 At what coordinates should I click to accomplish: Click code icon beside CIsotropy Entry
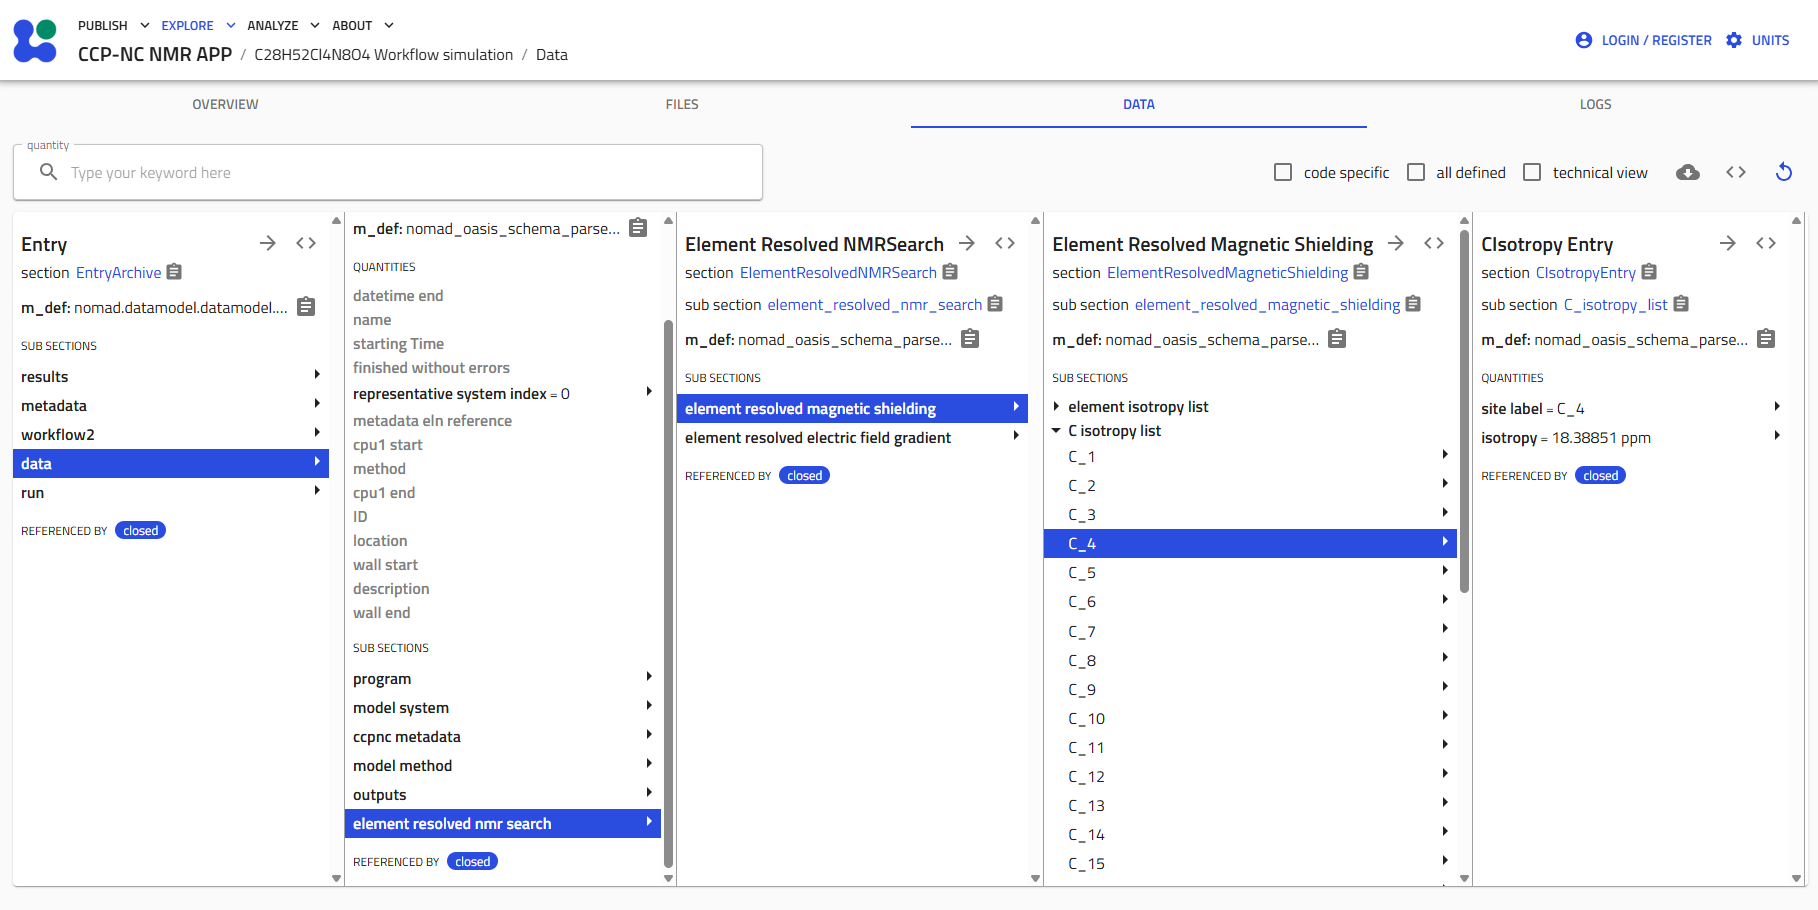click(x=1766, y=243)
